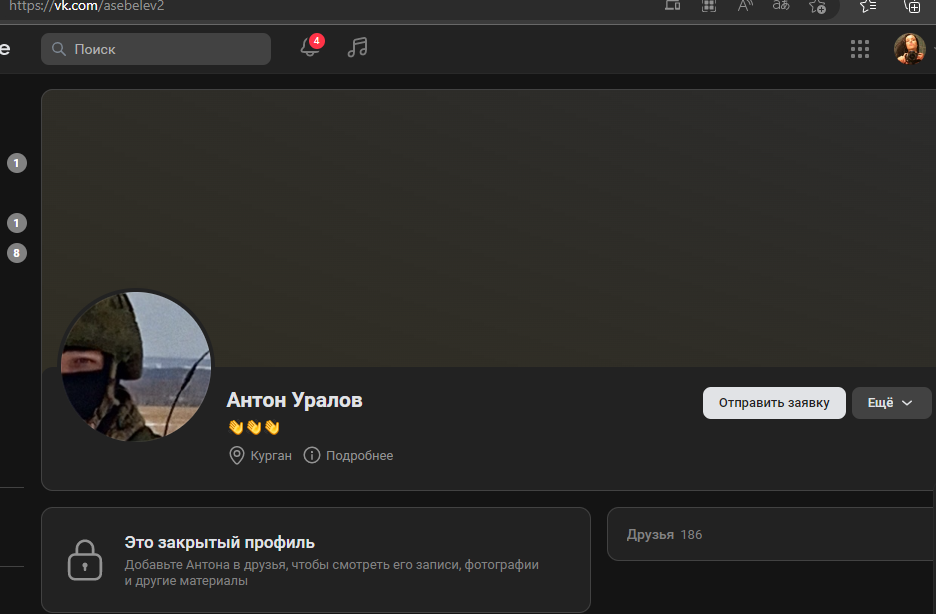Click the browser apps icon in the address bar

[x=709, y=6]
